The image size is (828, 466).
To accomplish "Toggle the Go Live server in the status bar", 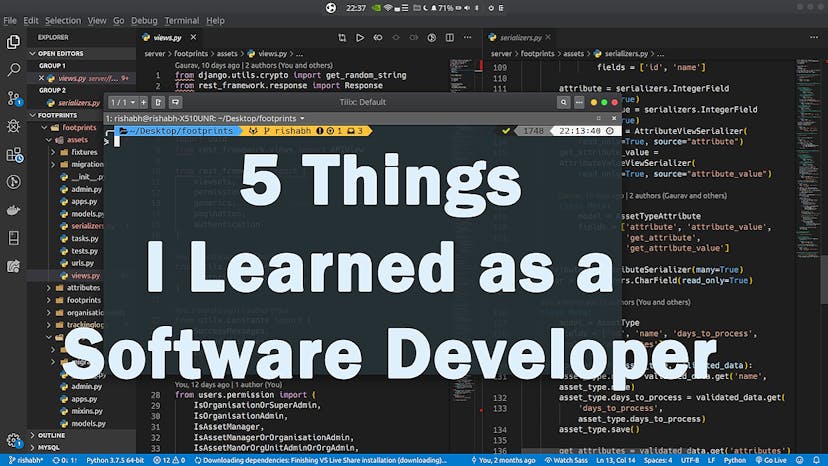I will [x=771, y=460].
